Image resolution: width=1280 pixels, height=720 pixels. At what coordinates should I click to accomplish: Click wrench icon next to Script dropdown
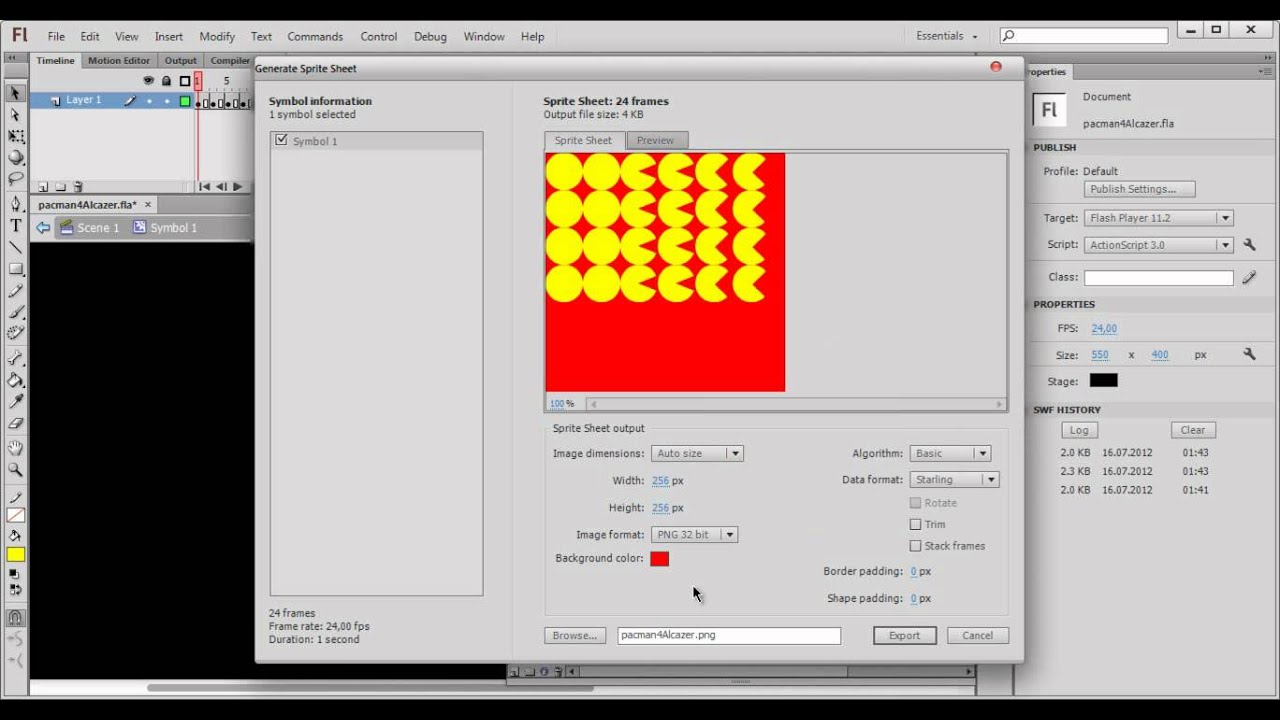click(1249, 244)
